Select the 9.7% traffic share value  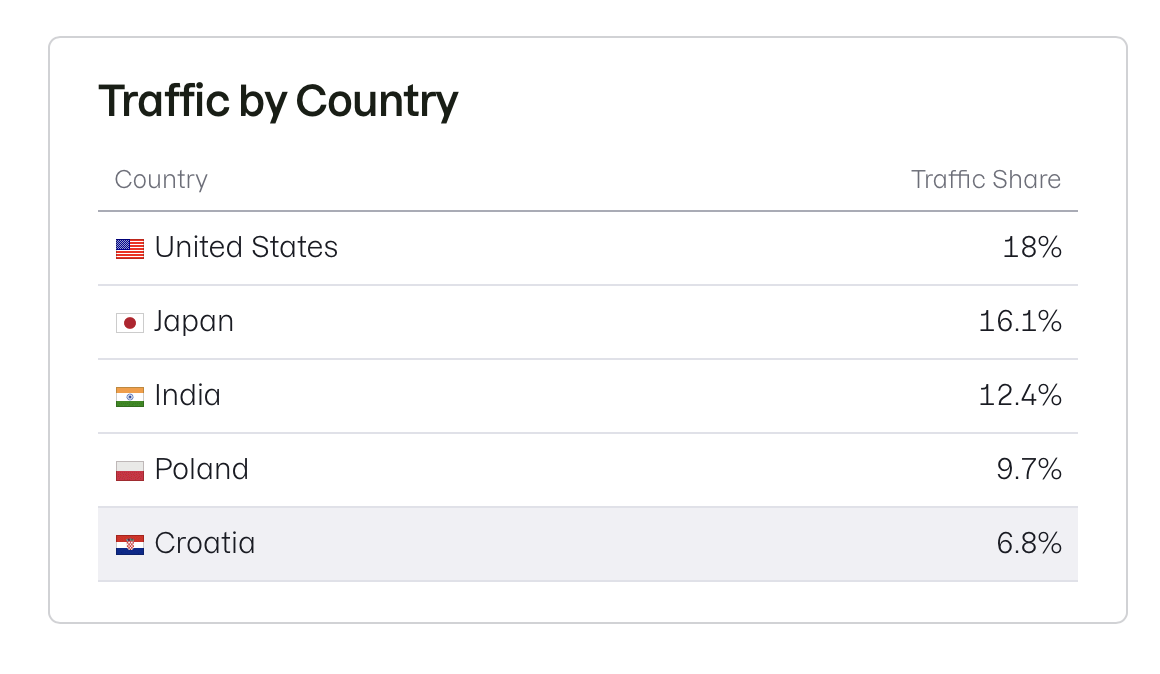point(1029,469)
